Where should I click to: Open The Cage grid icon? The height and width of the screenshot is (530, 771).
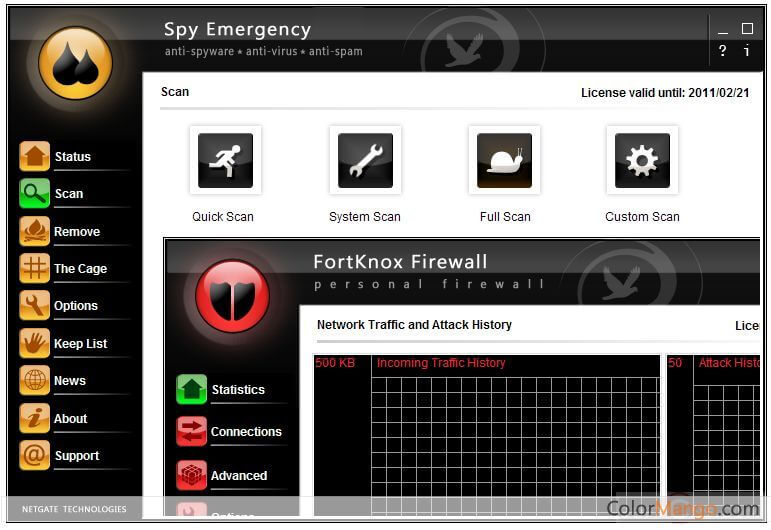34,268
